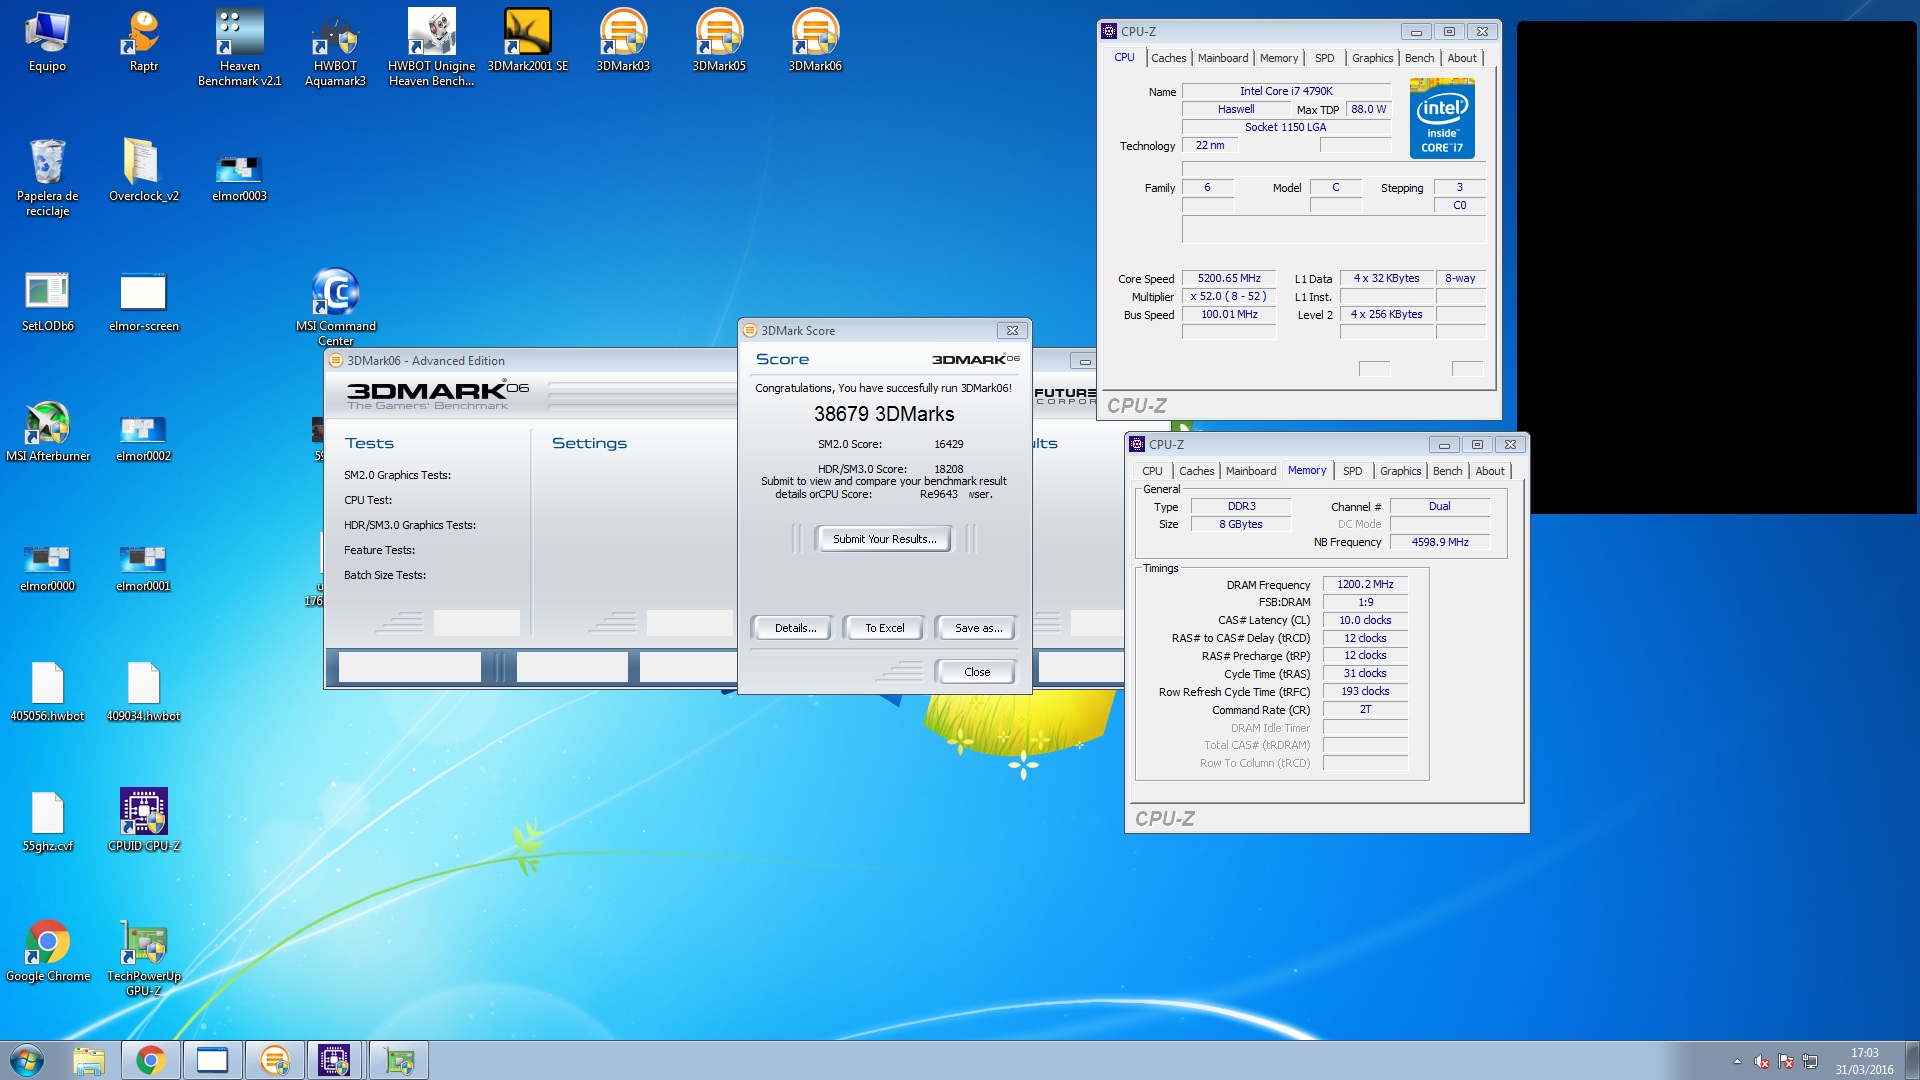Viewport: 1920px width, 1080px height.
Task: Click the Close button in 3DMark Score dialog
Action: pos(977,672)
